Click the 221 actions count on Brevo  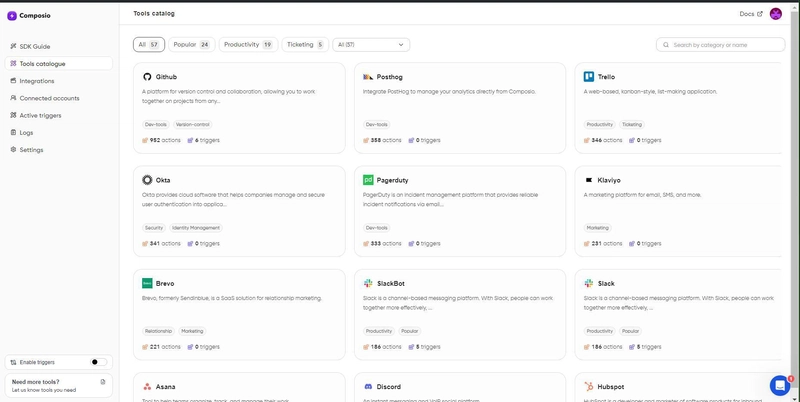(x=161, y=347)
